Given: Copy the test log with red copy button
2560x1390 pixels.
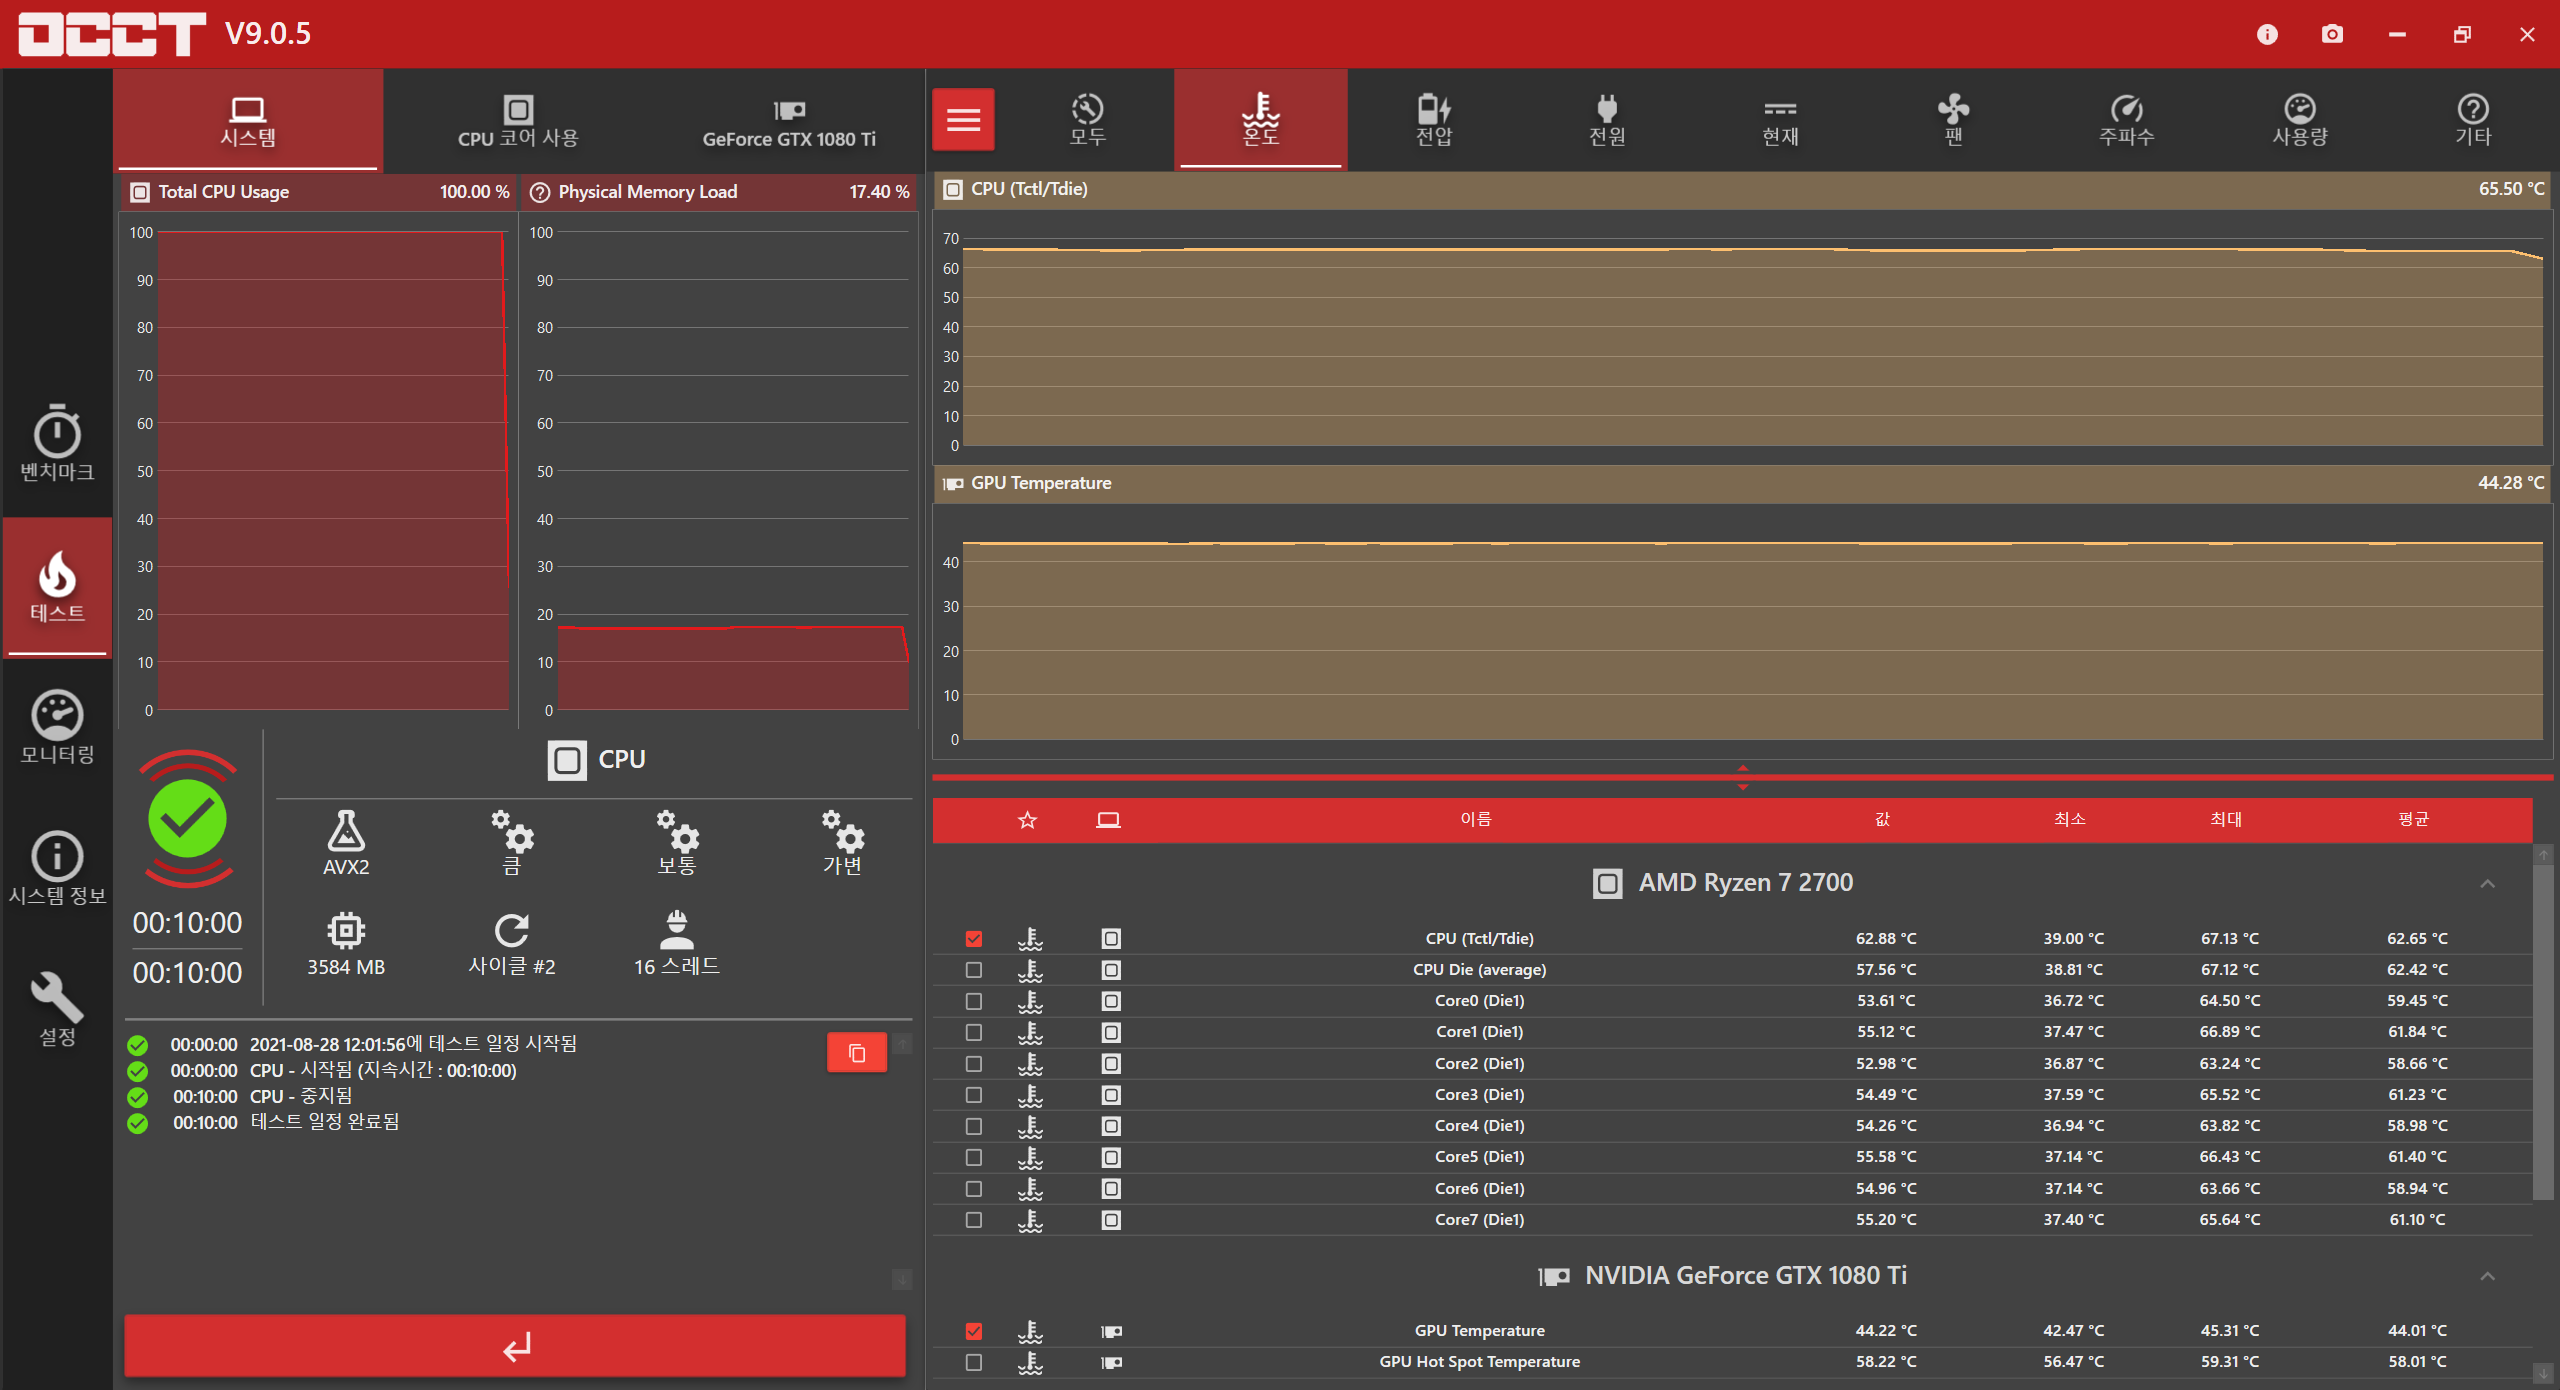Looking at the screenshot, I should click(857, 1052).
